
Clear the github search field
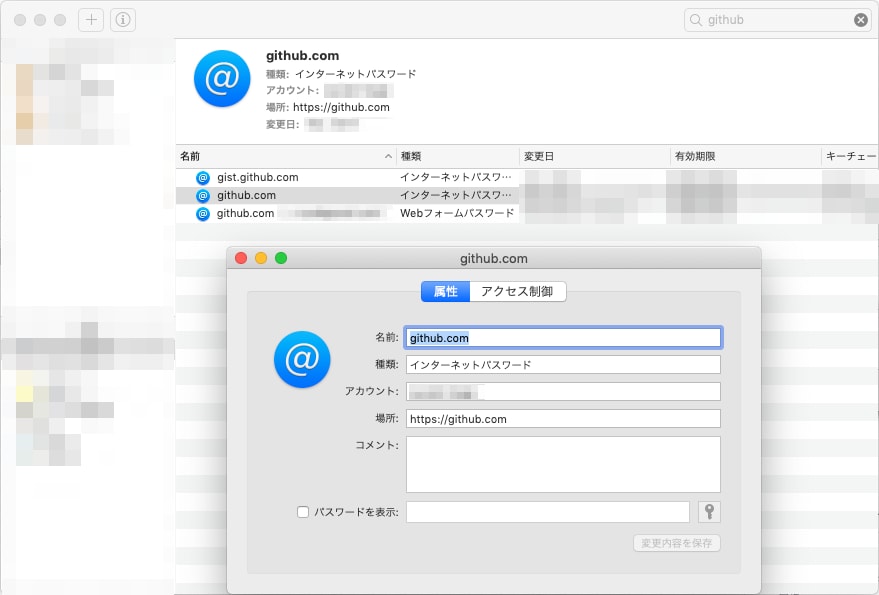click(861, 20)
